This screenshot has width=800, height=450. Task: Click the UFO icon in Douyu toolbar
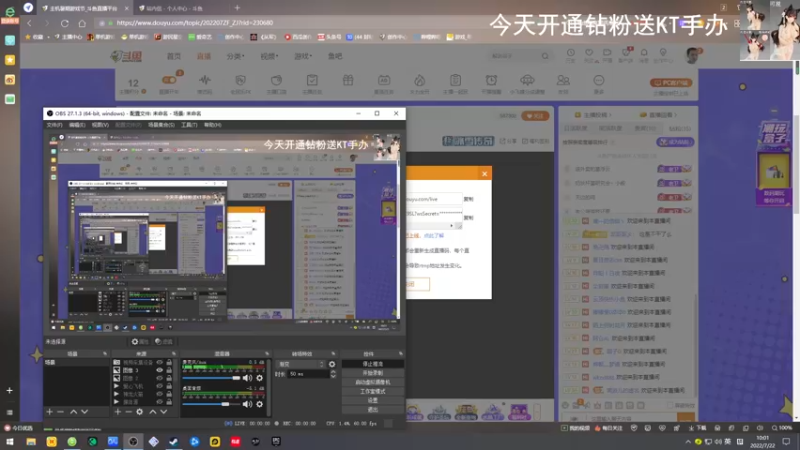(527, 80)
